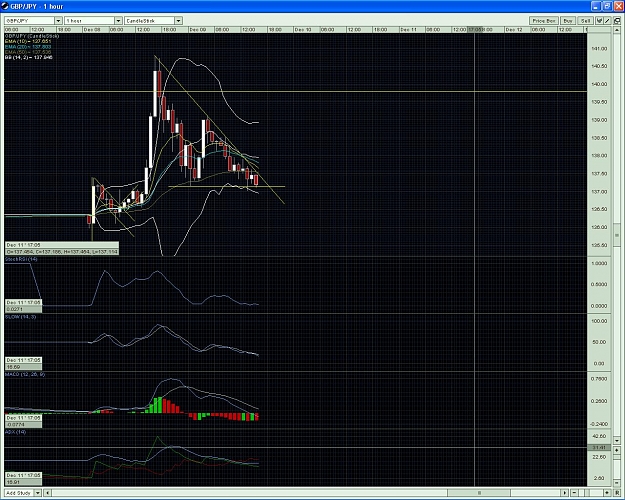Click horizontal scrollbar left arrow
The height and width of the screenshot is (500, 625).
click(x=47, y=493)
